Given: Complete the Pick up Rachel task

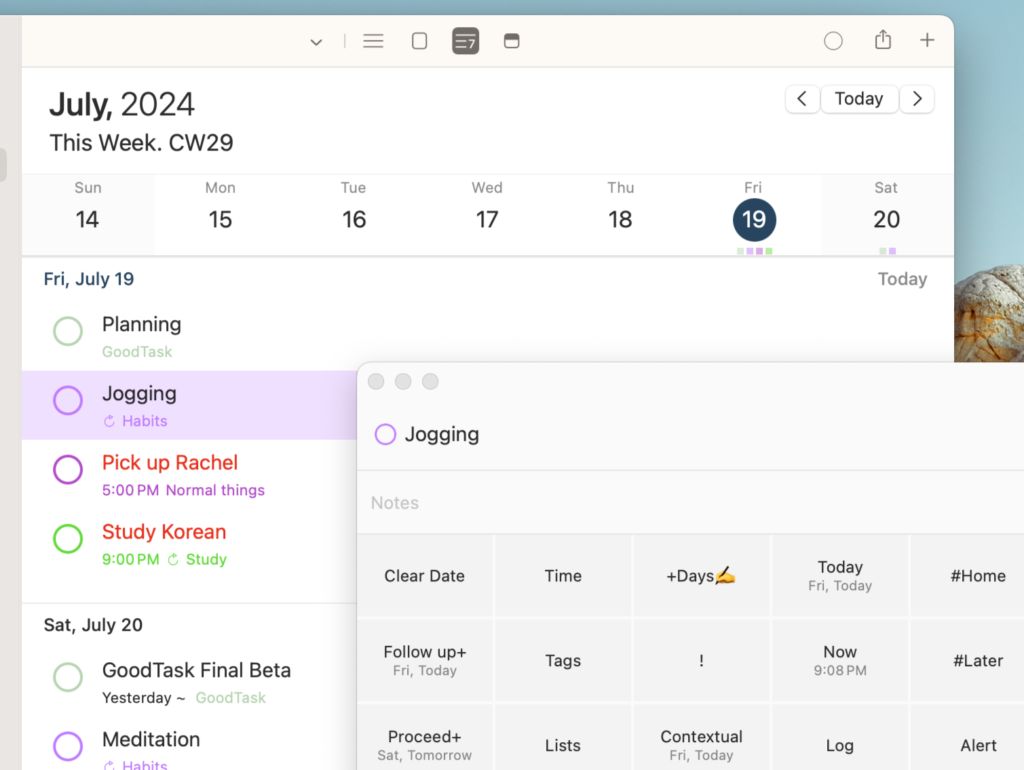Looking at the screenshot, I should pyautogui.click(x=67, y=470).
